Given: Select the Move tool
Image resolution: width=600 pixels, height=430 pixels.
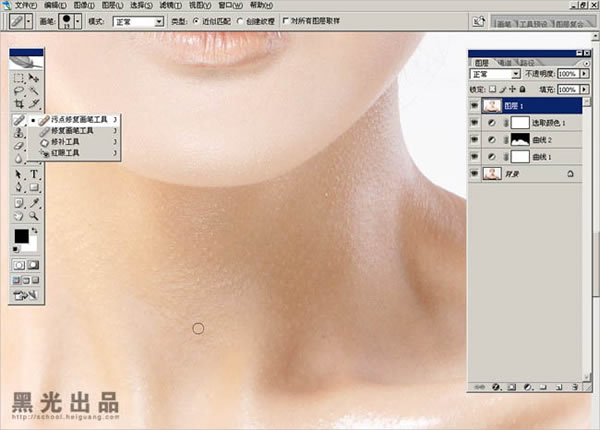Looking at the screenshot, I should pyautogui.click(x=34, y=78).
